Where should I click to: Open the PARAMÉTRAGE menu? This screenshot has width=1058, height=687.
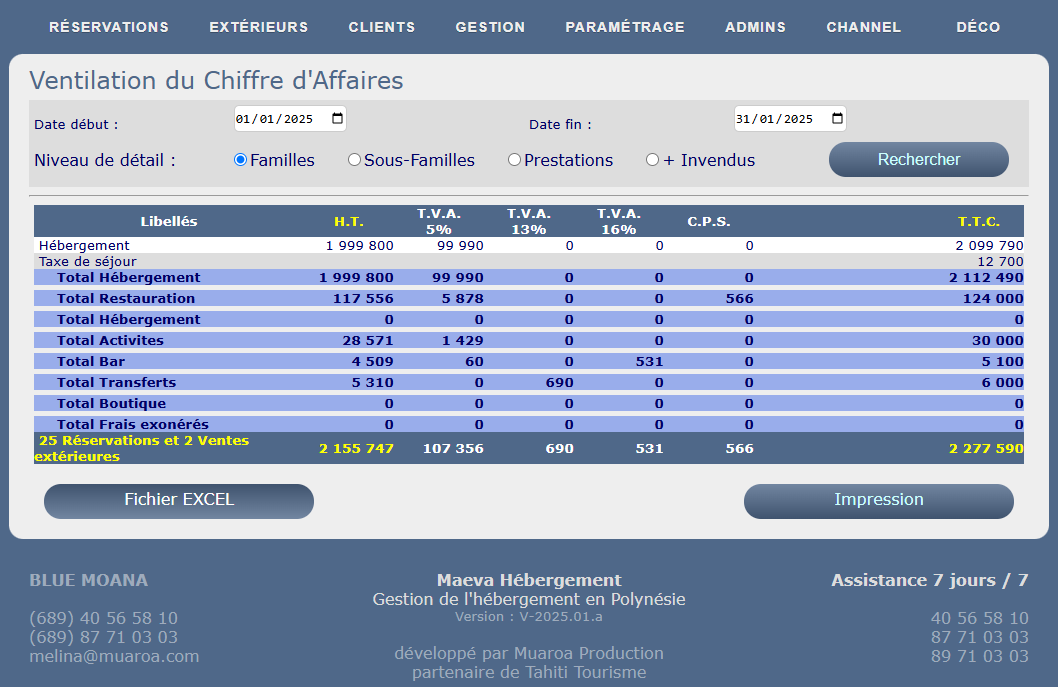pyautogui.click(x=625, y=27)
